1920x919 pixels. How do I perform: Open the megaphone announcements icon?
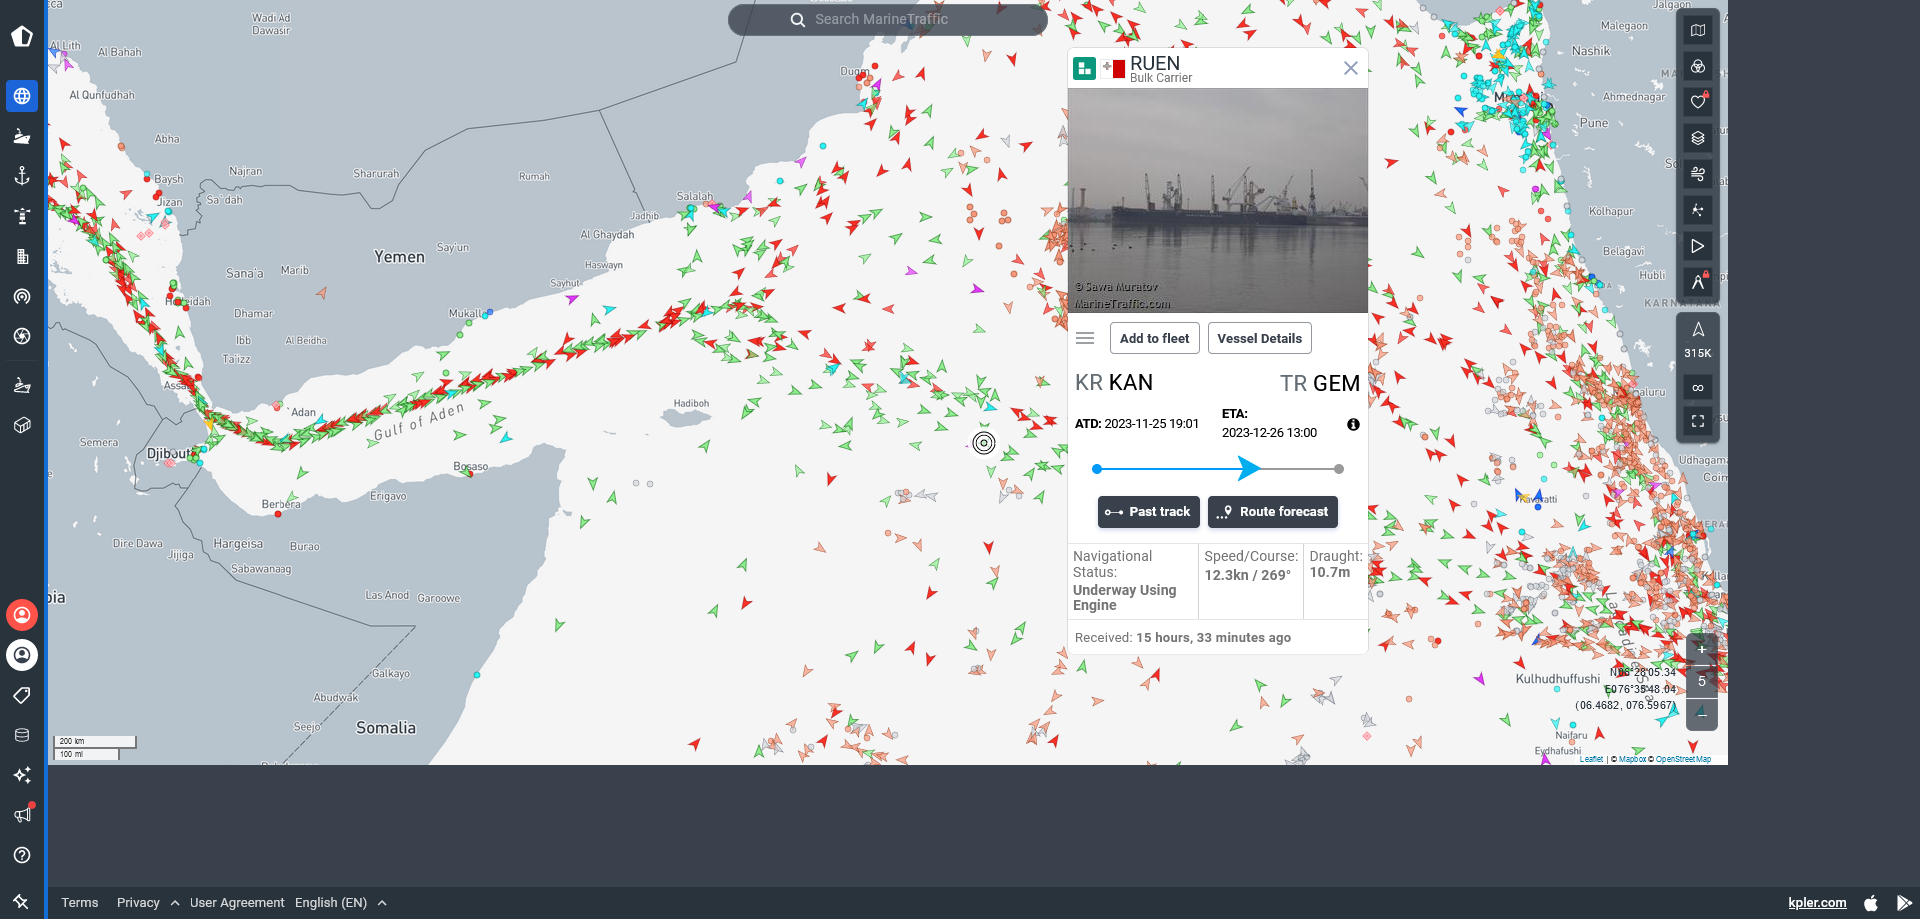pyautogui.click(x=22, y=815)
